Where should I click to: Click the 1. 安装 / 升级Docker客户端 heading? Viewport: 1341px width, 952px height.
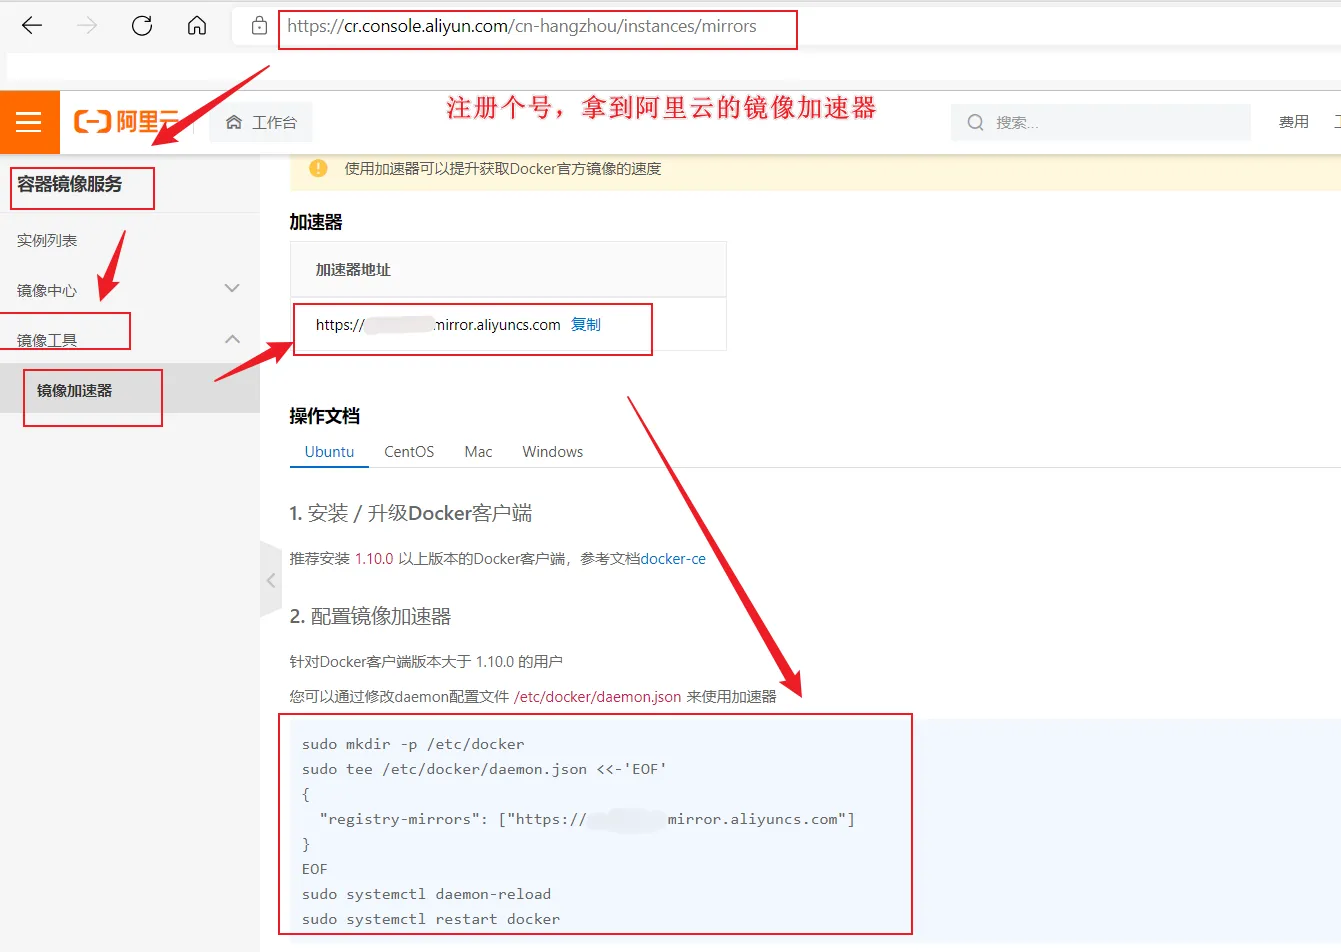click(x=411, y=514)
